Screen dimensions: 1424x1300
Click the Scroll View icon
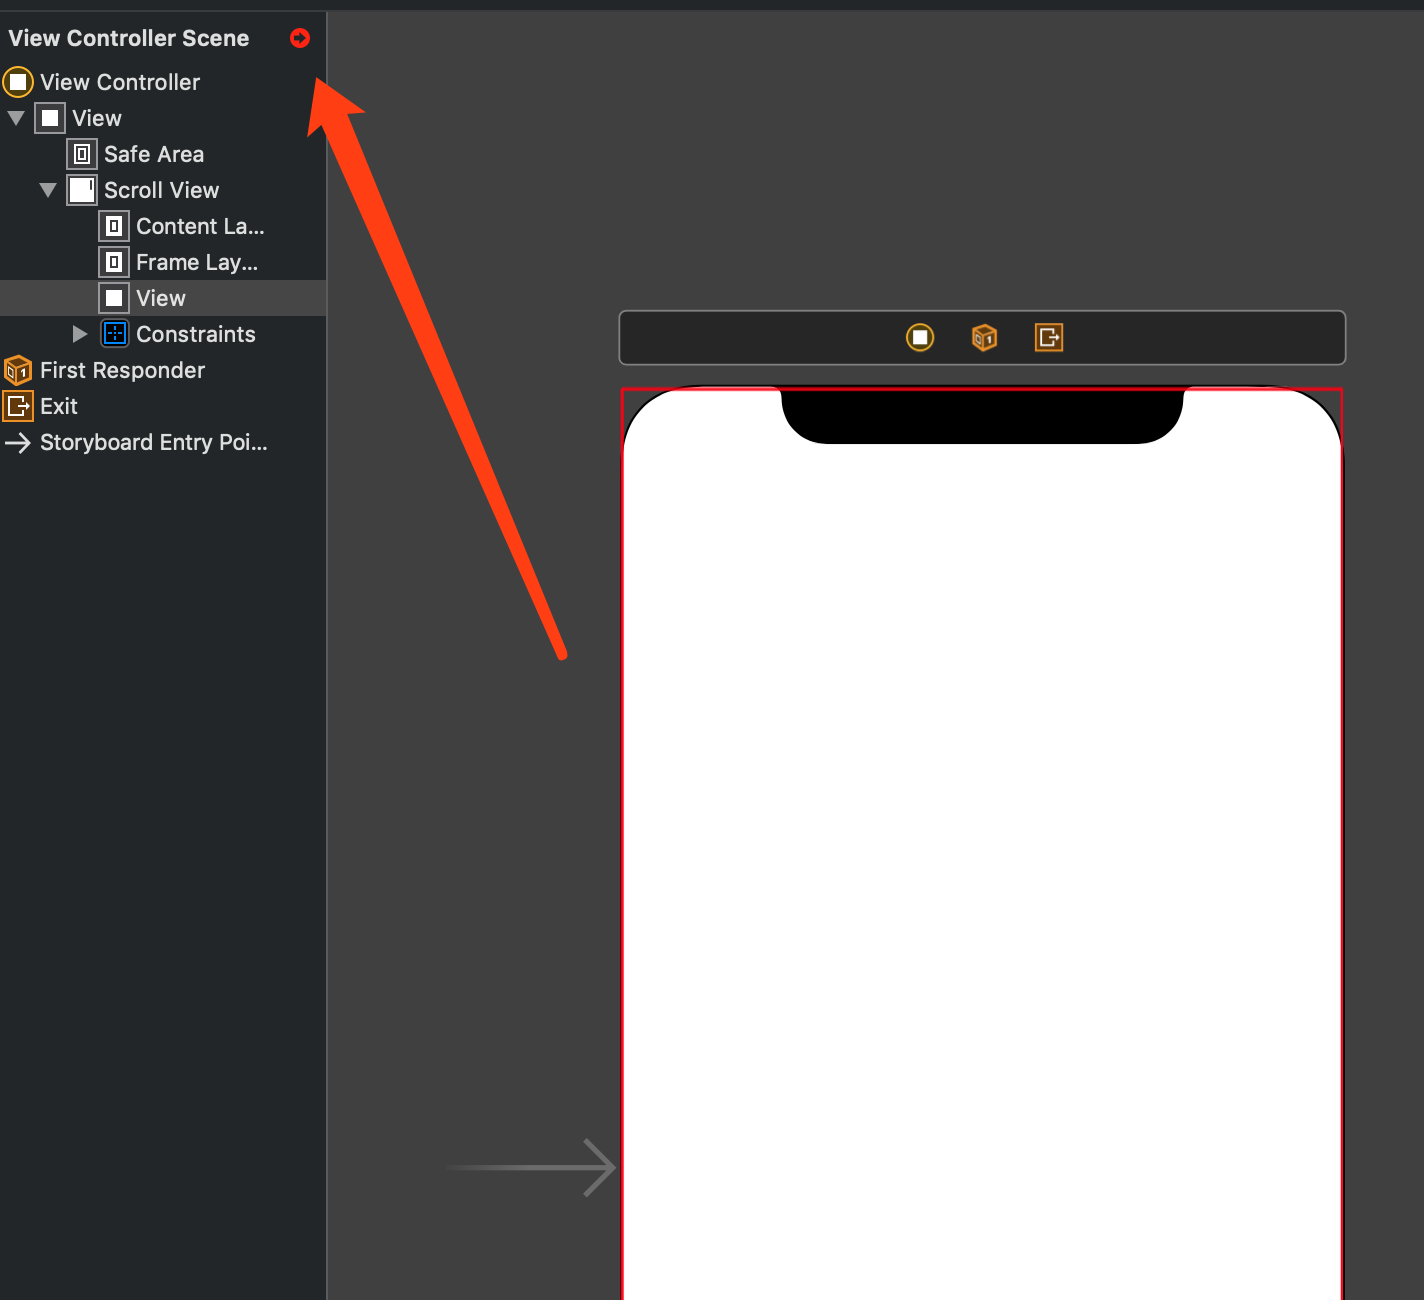(82, 190)
